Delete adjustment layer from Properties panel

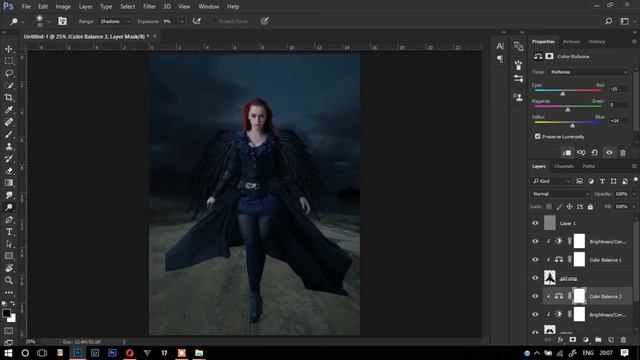coord(623,153)
